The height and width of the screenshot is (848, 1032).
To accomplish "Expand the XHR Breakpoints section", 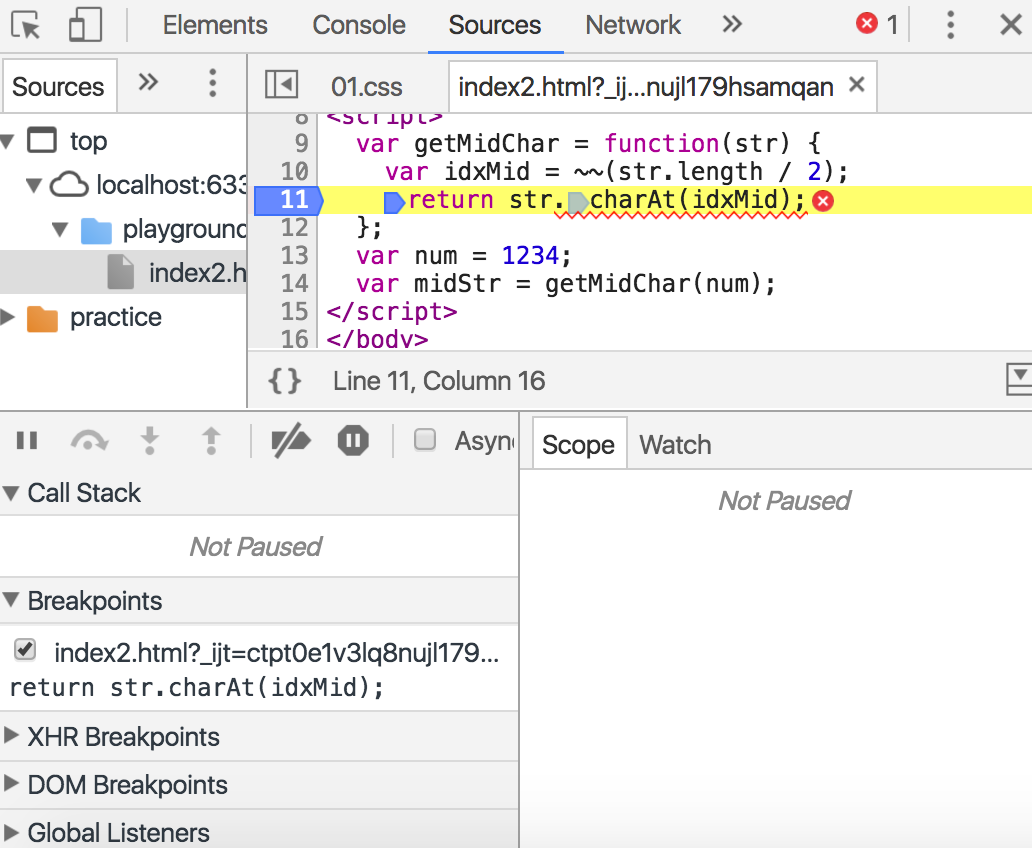I will click(x=11, y=735).
